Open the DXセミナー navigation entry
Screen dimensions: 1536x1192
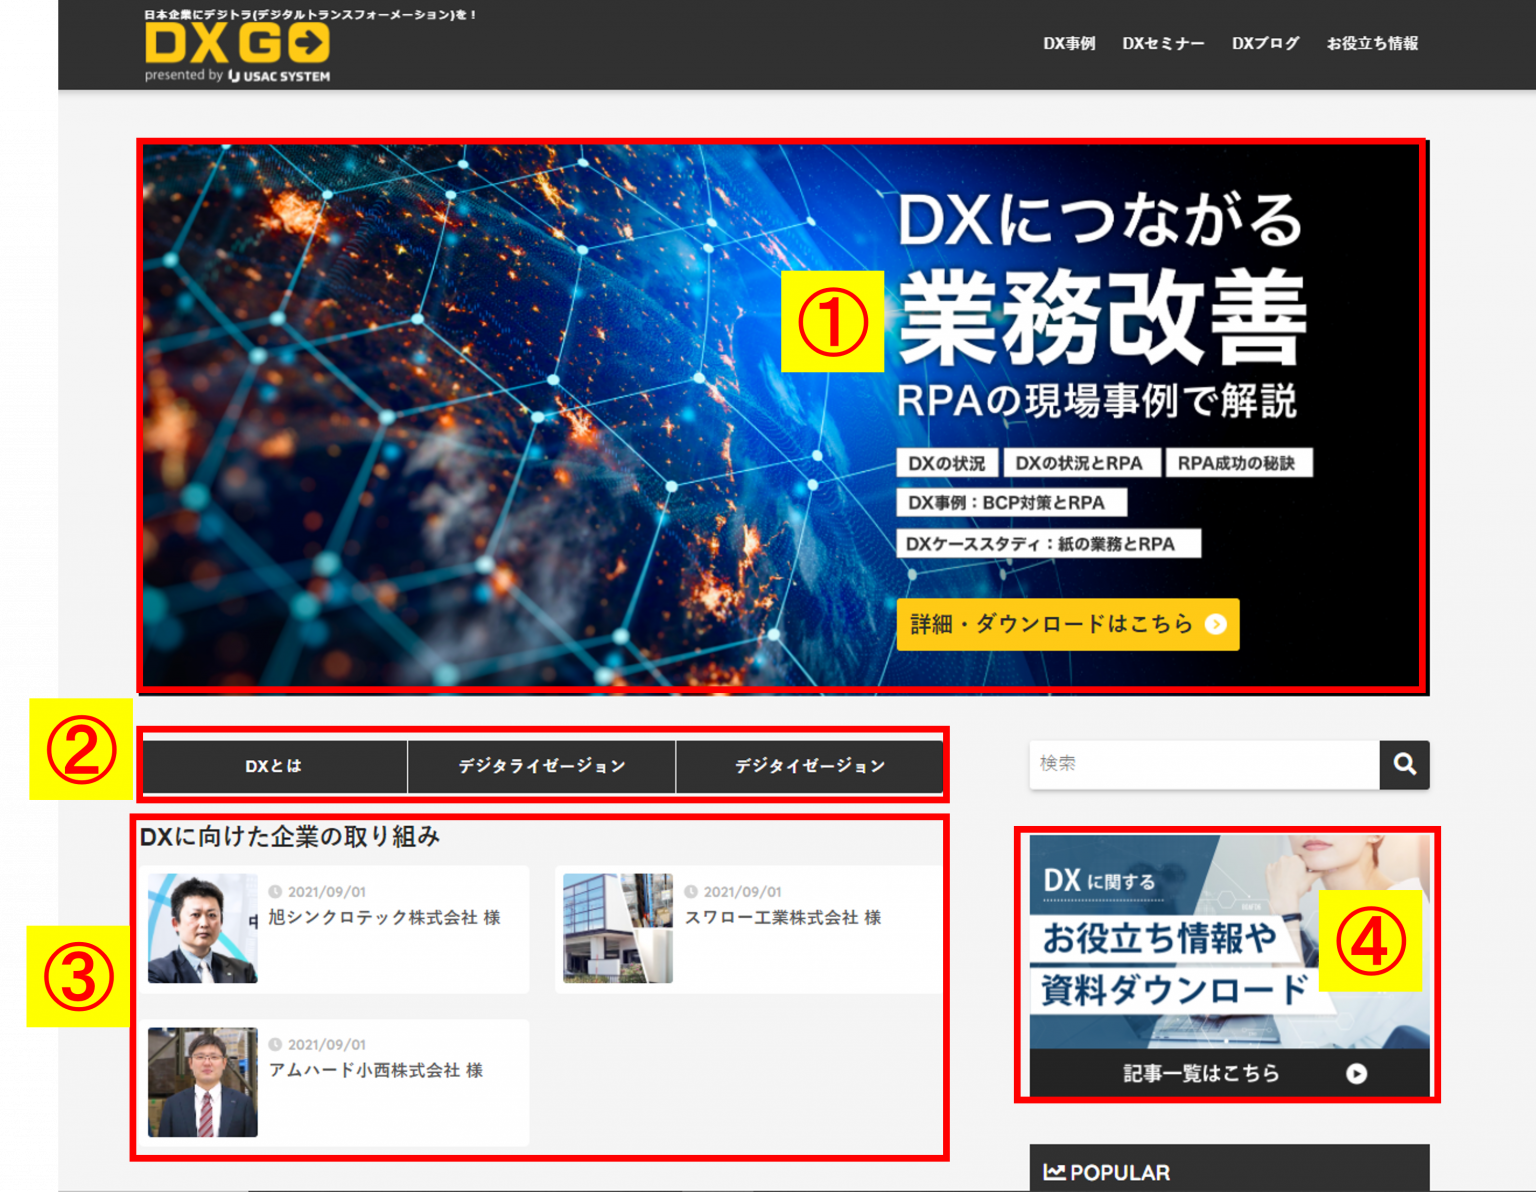(x=1164, y=43)
